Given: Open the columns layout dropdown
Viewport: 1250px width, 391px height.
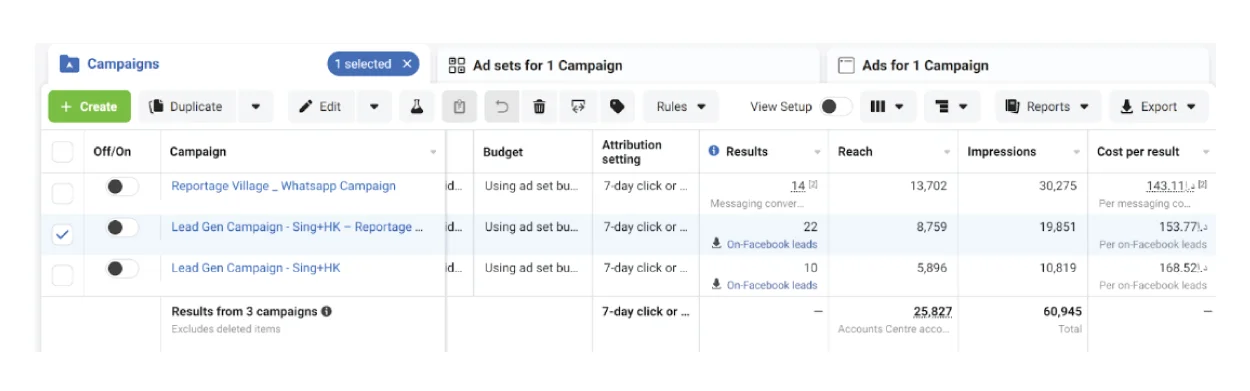Looking at the screenshot, I should (887, 107).
